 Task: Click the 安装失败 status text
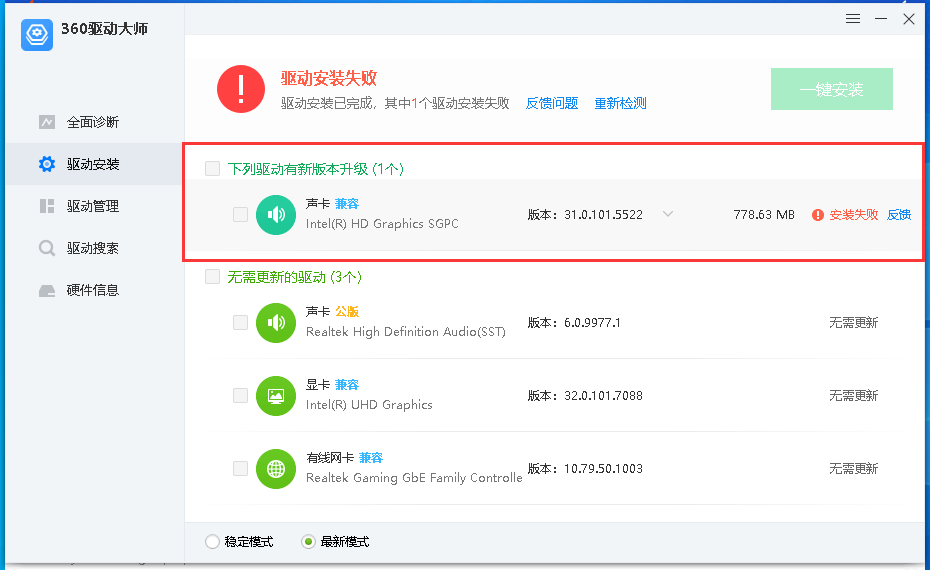(853, 215)
